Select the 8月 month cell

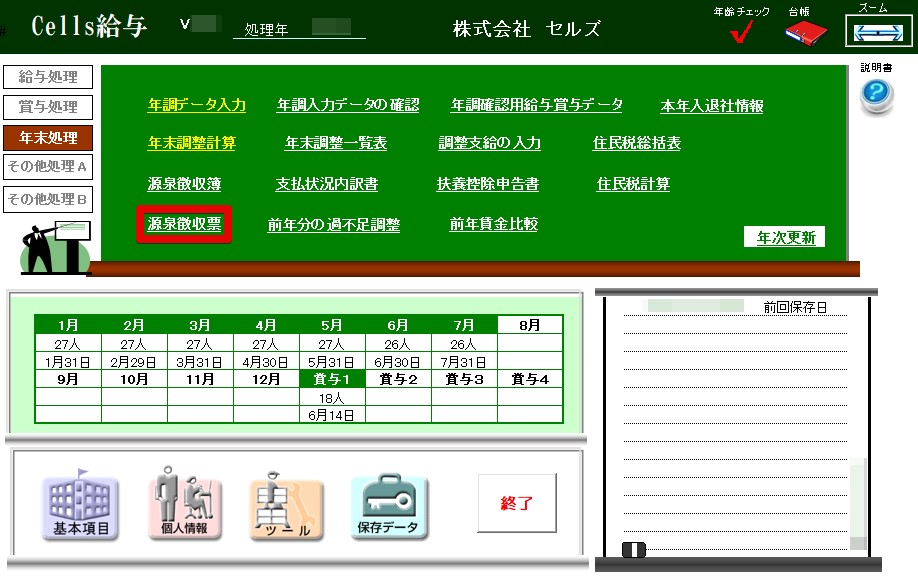(x=530, y=325)
